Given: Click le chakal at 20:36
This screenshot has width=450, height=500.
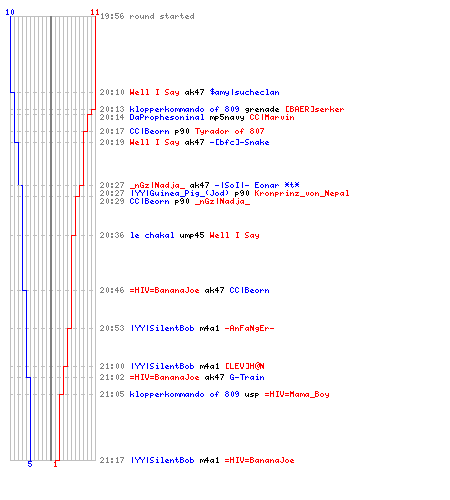Looking at the screenshot, I should [152, 235].
